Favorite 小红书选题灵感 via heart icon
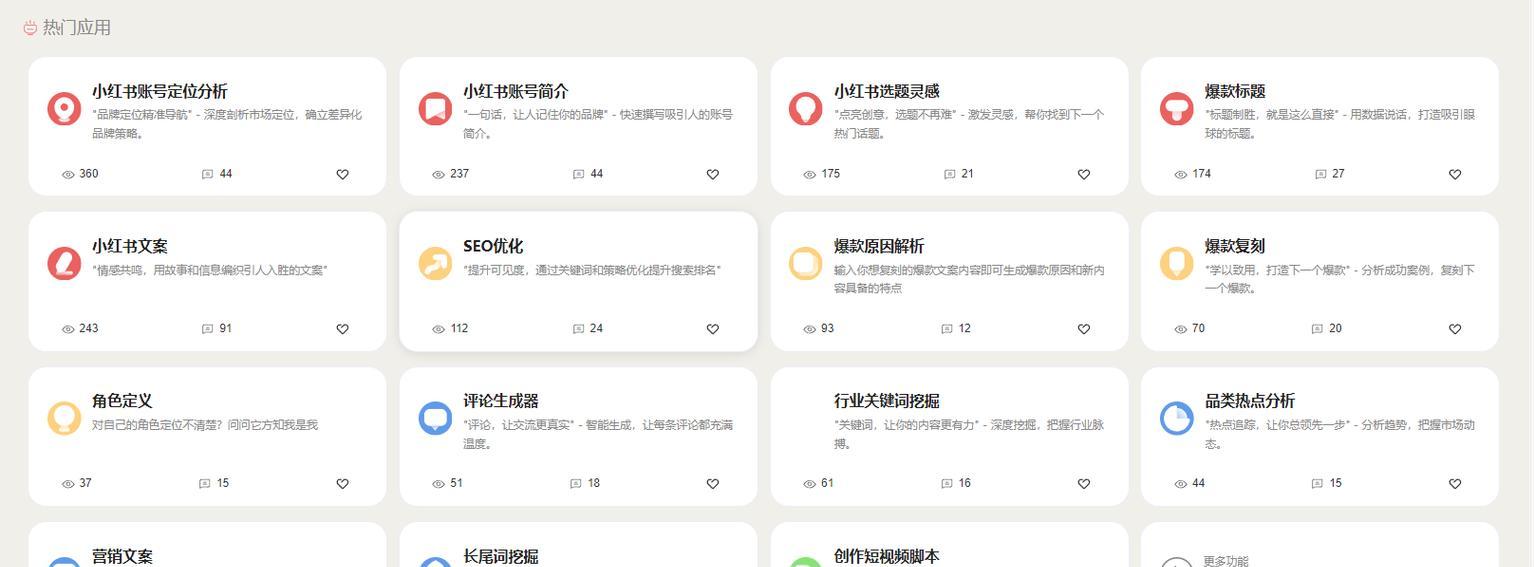1534x567 pixels. tap(1084, 174)
